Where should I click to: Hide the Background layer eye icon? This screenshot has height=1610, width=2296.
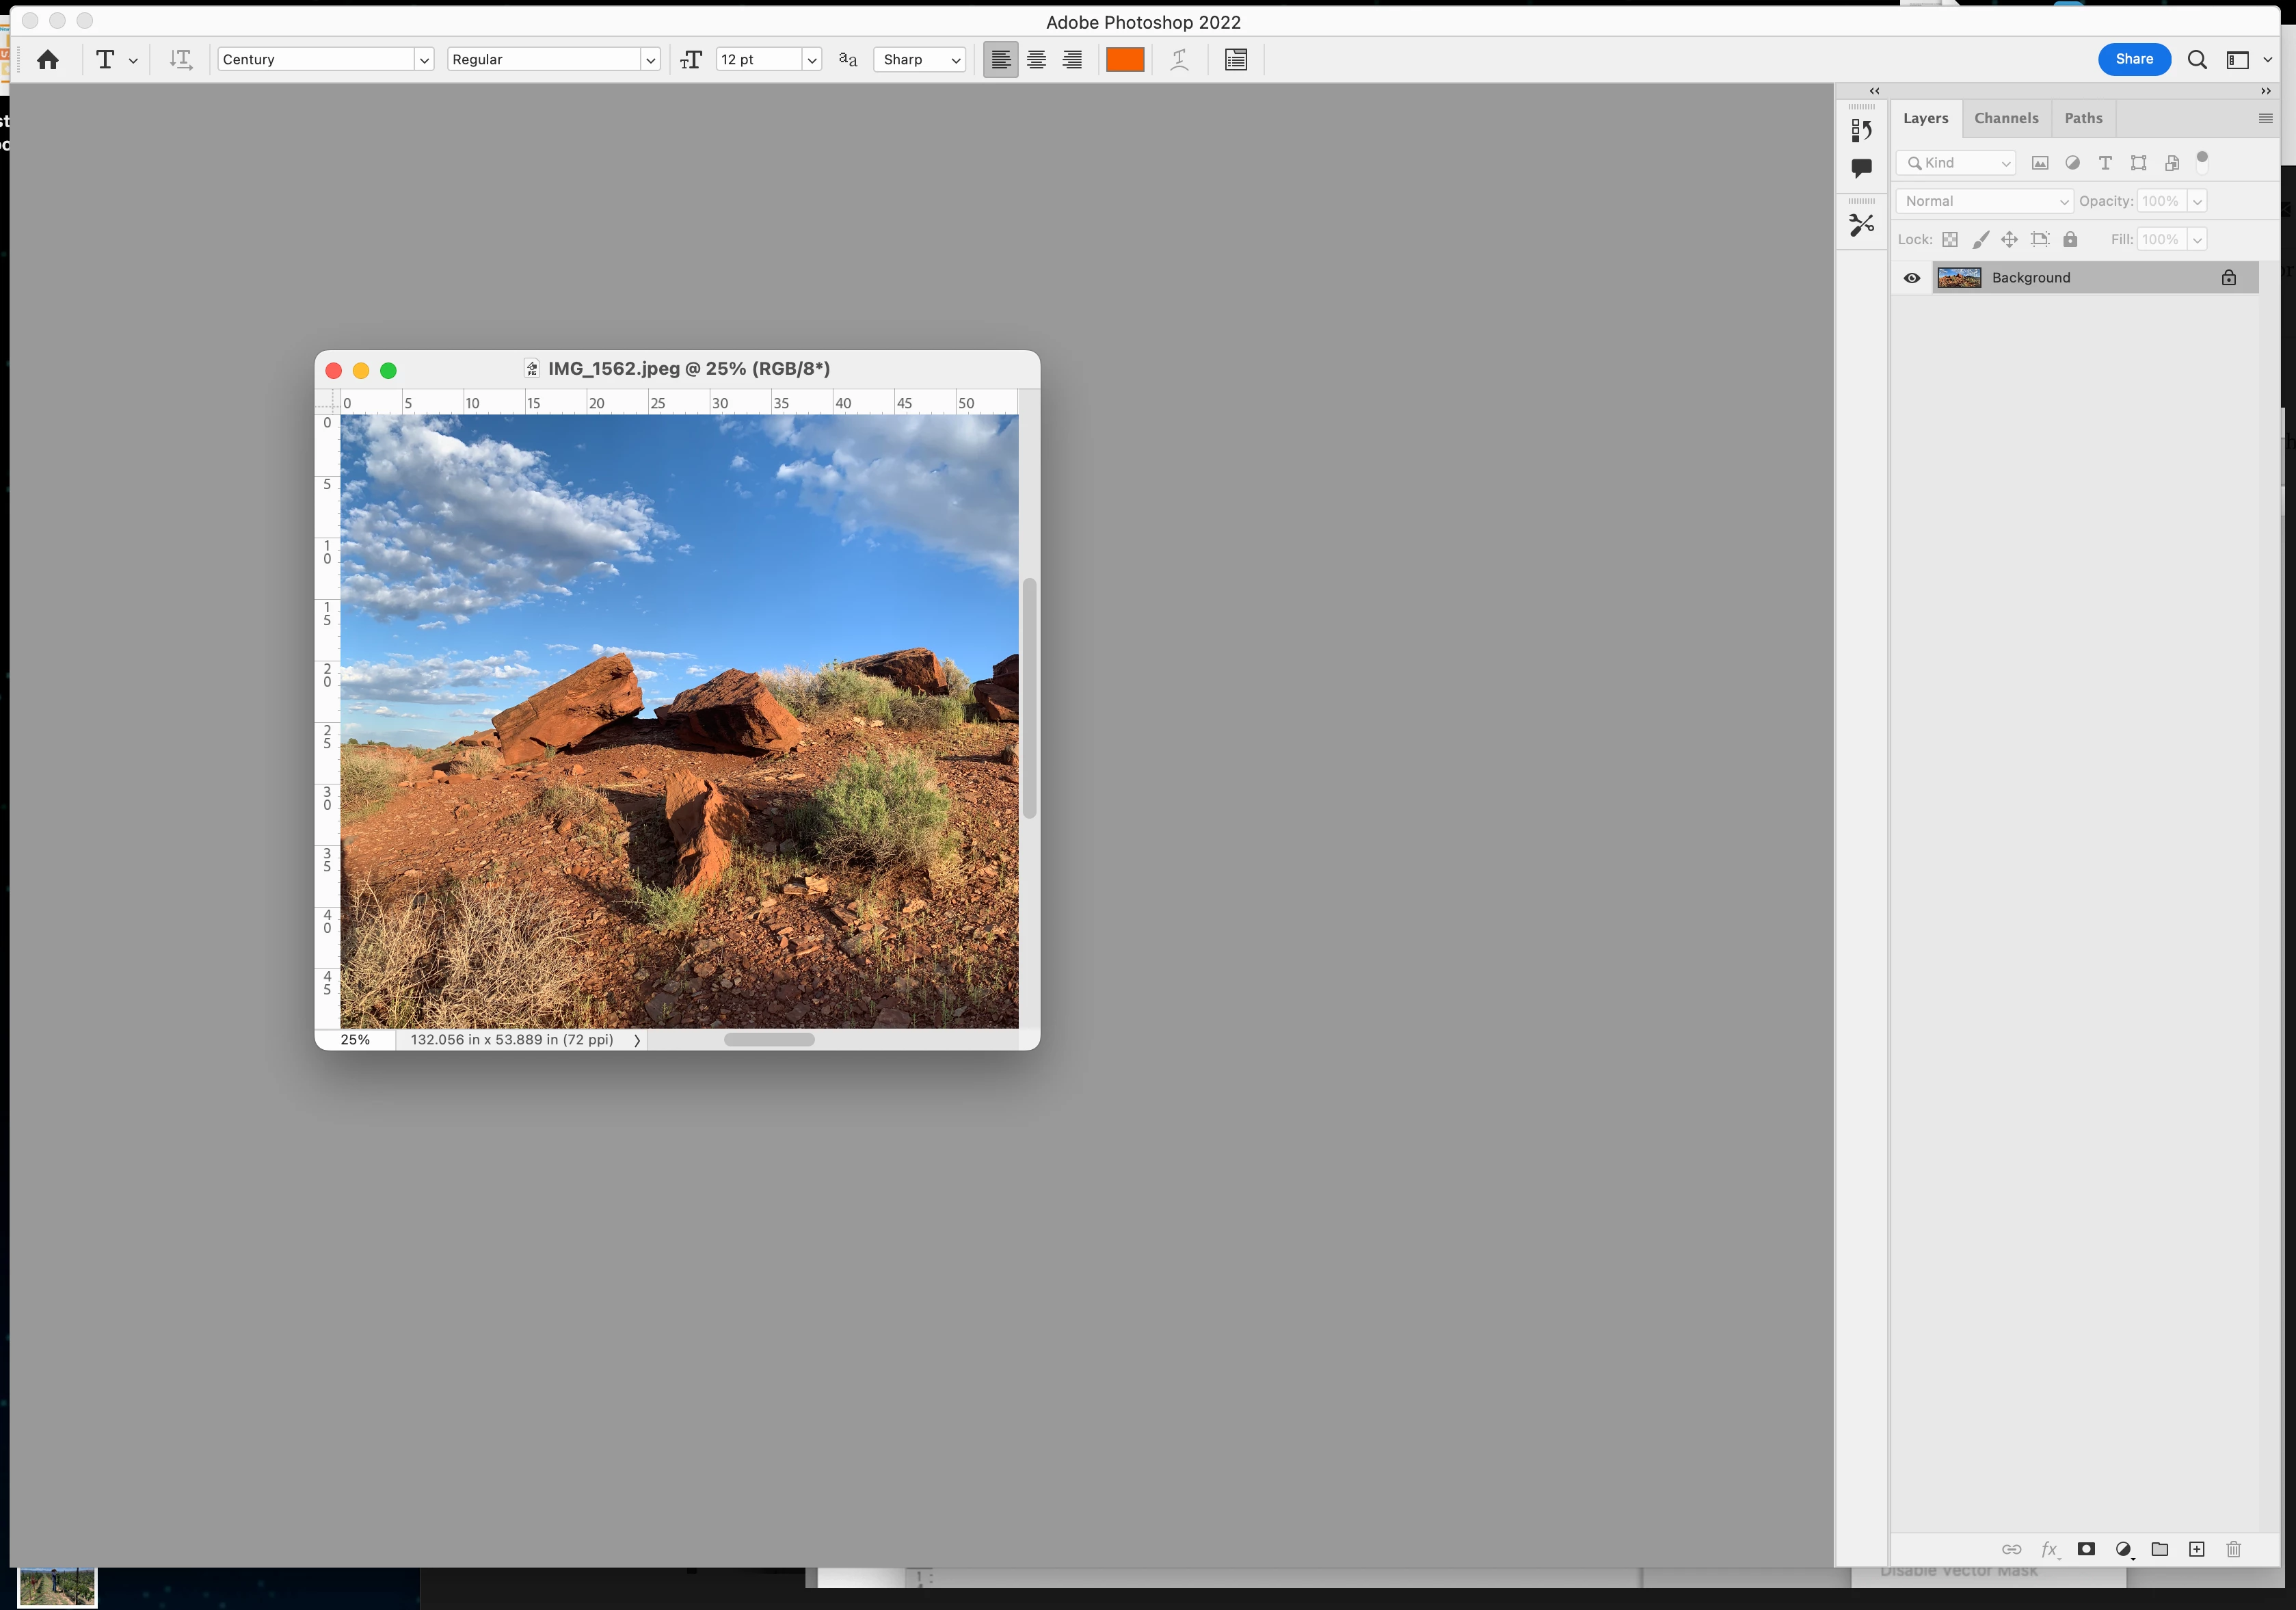pos(1912,278)
